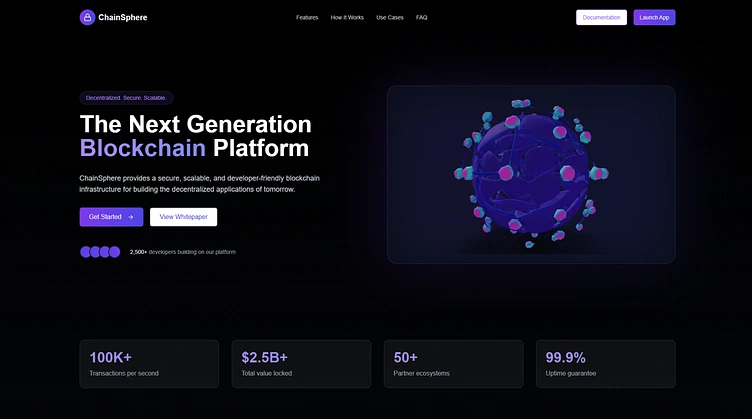Select the 100K+ transactions per second card
The image size is (752, 419).
tap(149, 364)
